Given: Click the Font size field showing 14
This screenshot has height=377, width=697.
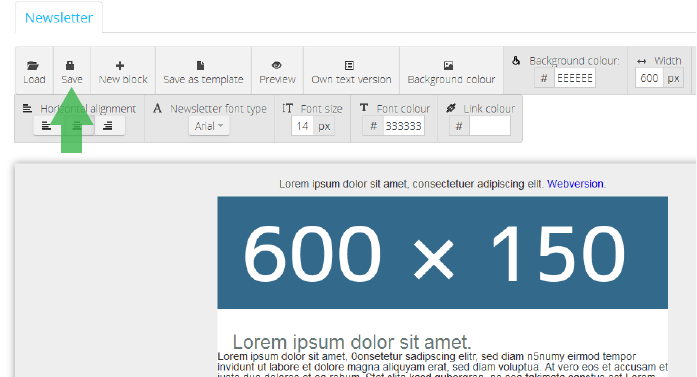Looking at the screenshot, I should (303, 126).
